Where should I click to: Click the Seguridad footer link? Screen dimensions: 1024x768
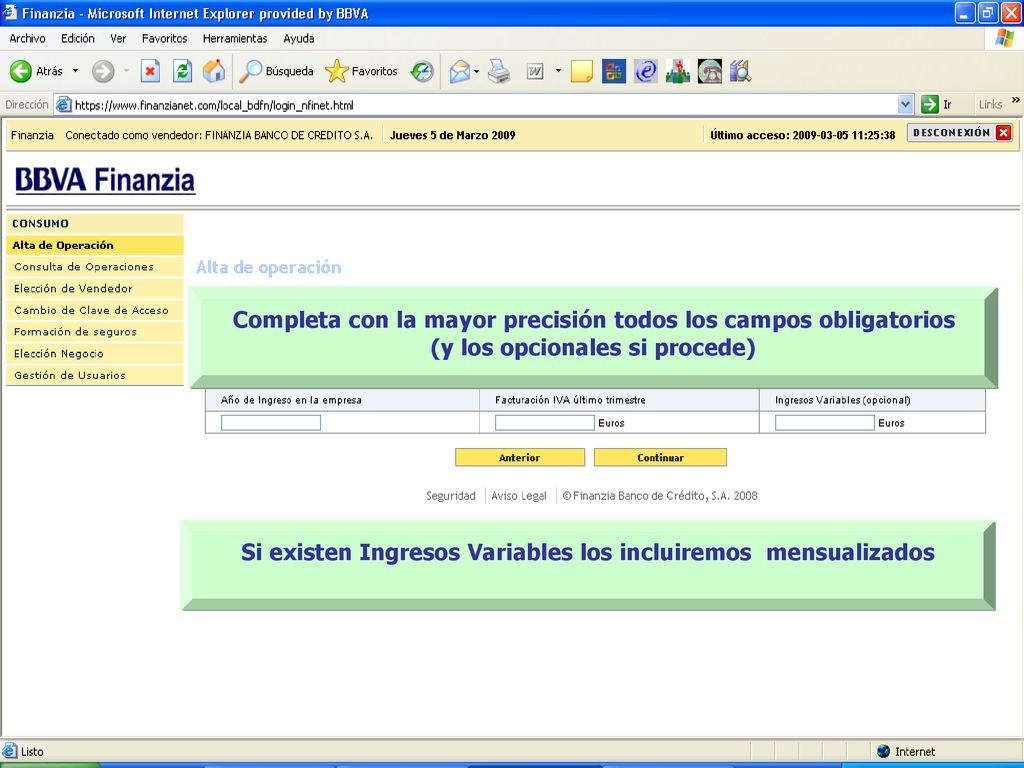(451, 496)
